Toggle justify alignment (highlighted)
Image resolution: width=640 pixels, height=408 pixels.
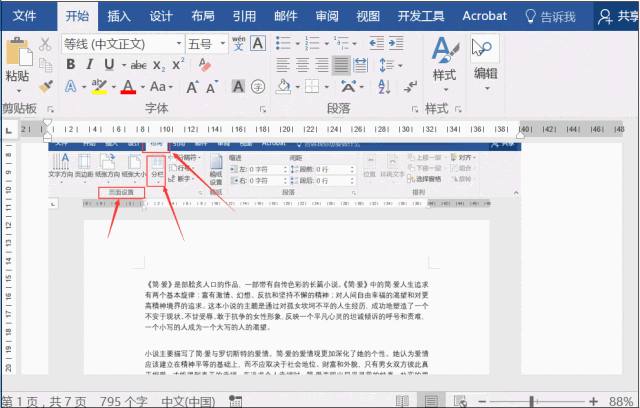(341, 65)
